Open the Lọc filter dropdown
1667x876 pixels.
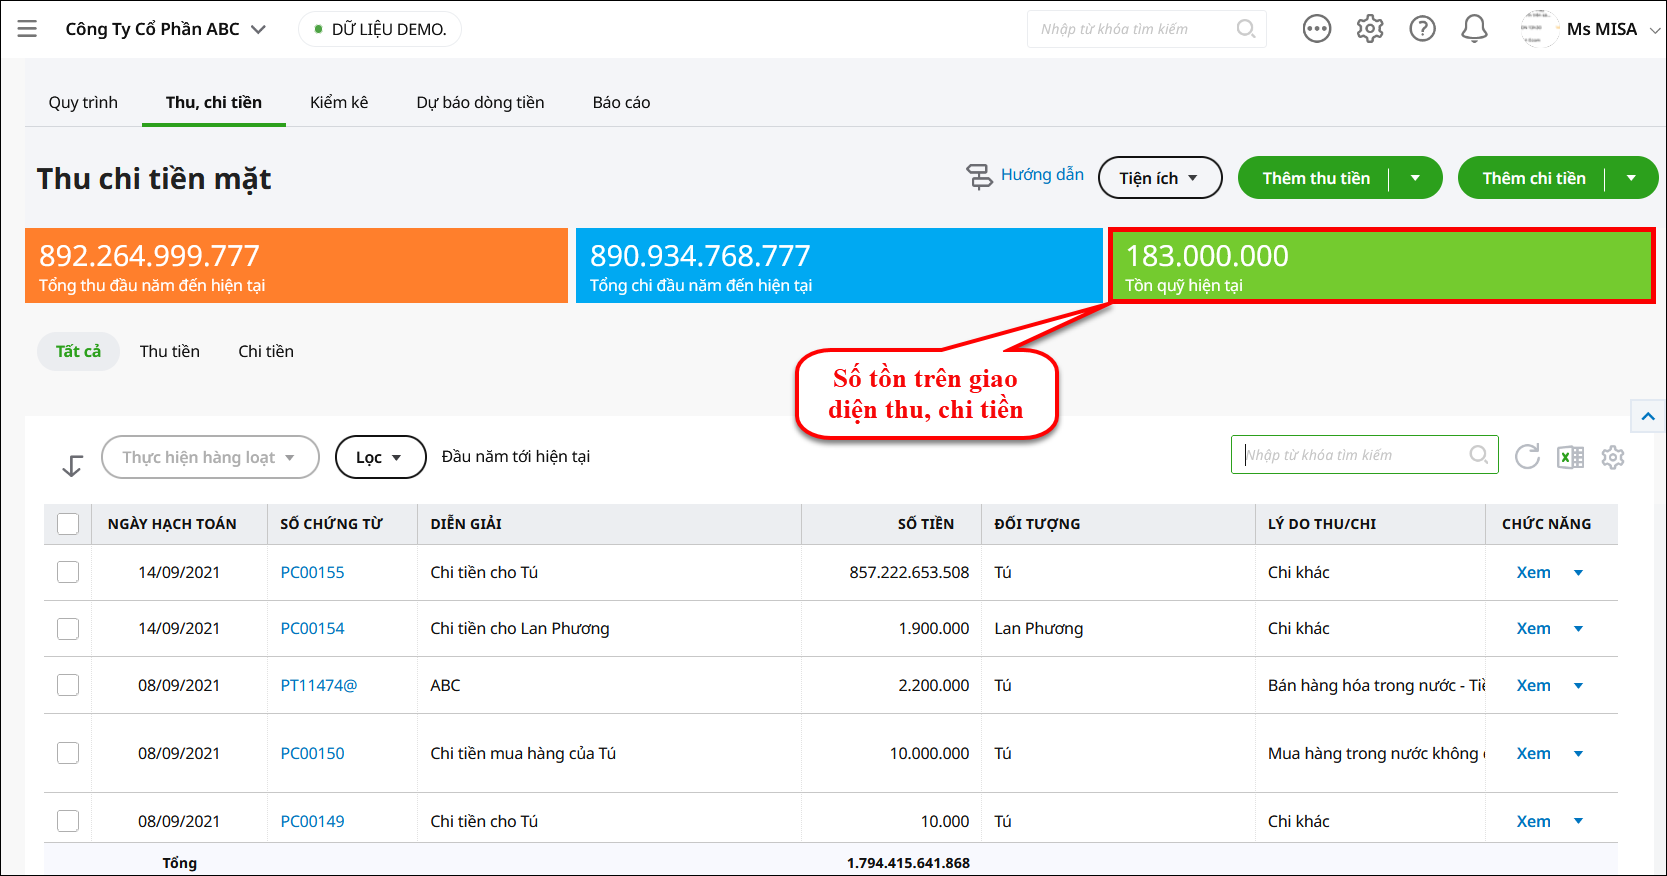coord(380,457)
